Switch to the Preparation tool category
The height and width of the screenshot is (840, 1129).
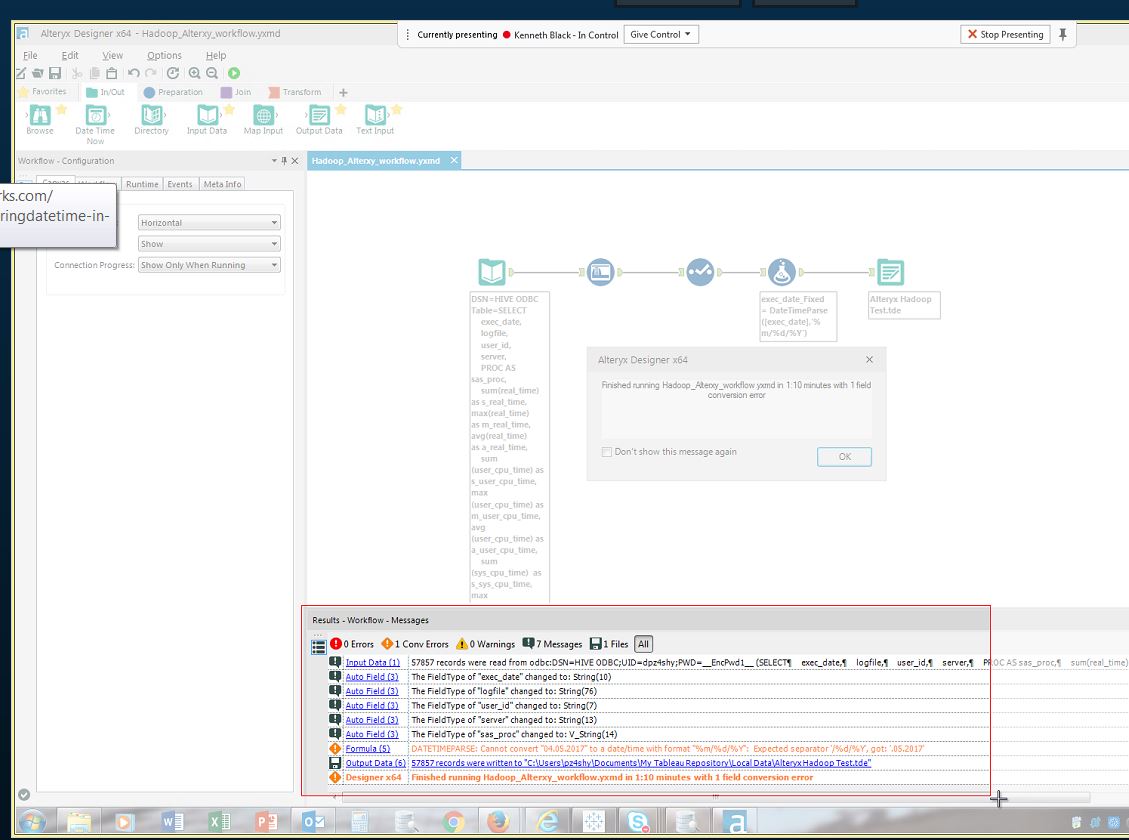coord(173,92)
